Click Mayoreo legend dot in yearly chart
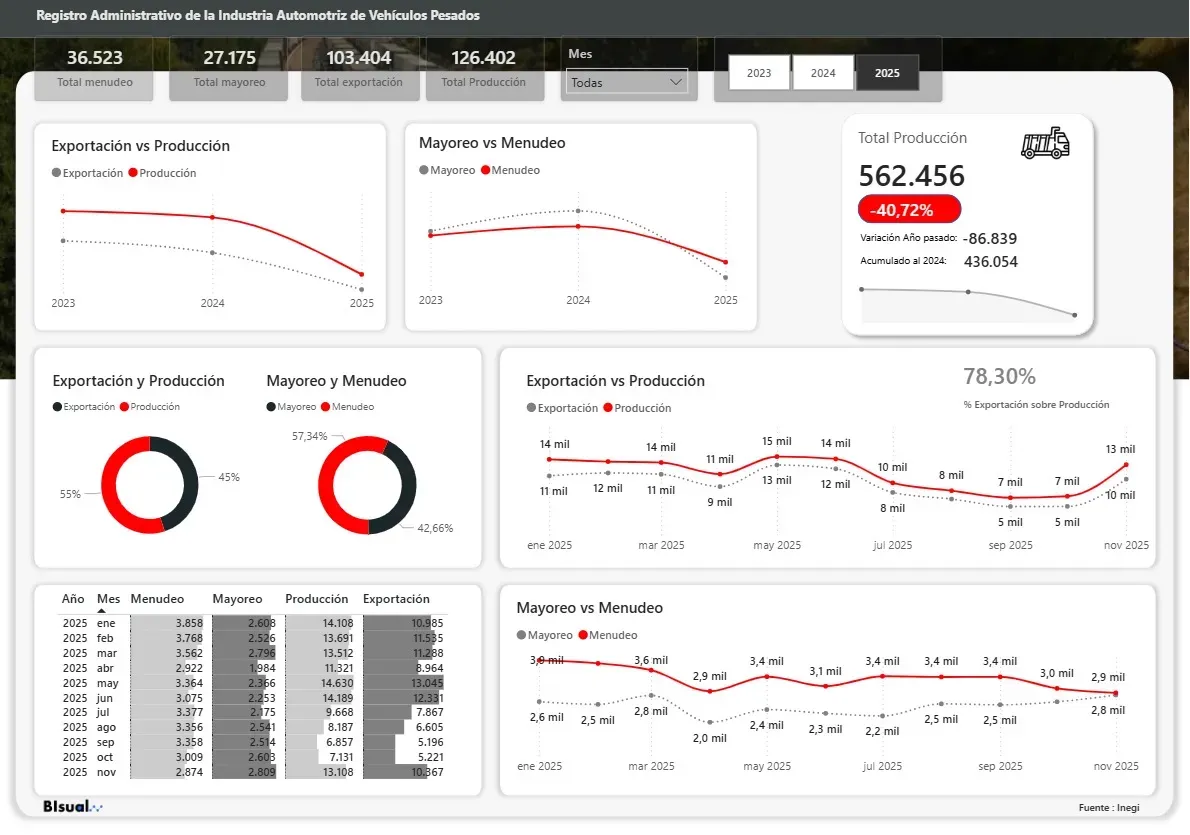 tap(423, 170)
